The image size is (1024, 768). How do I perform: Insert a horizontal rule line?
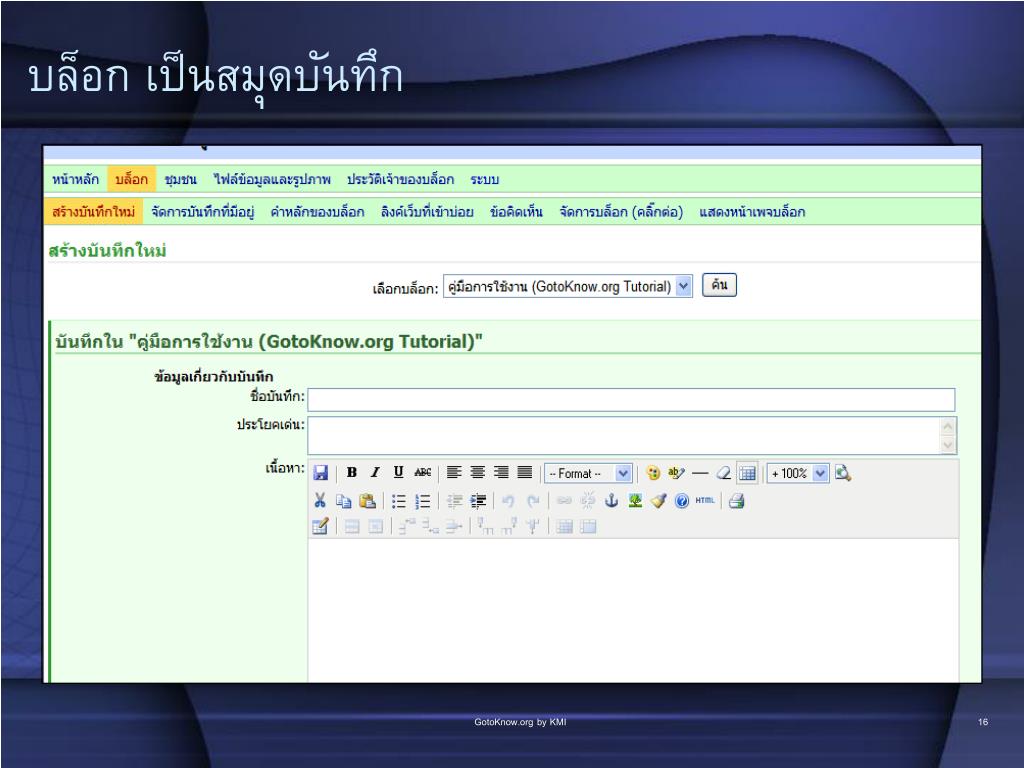[x=700, y=473]
